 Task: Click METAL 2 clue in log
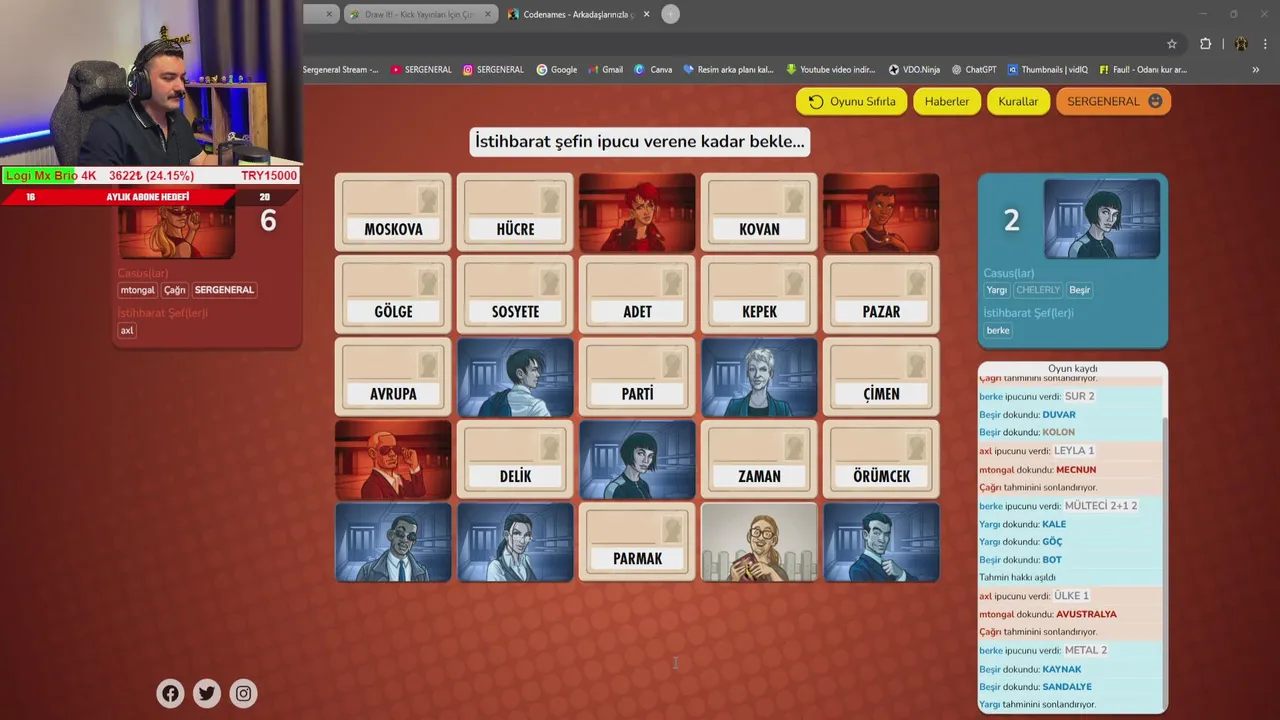1086,650
